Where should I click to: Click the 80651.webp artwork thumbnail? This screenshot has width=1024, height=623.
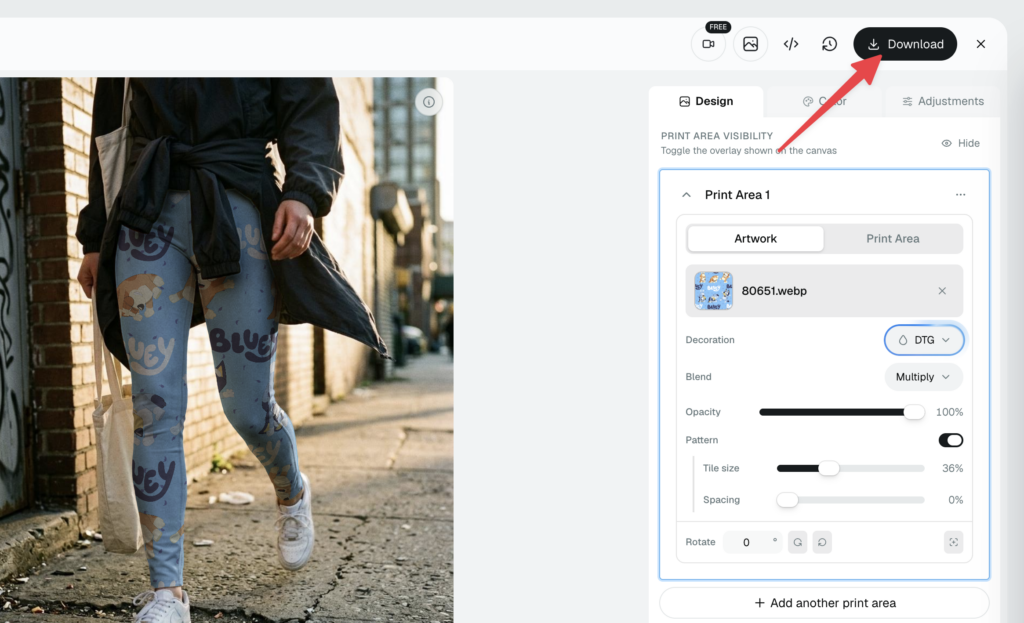[713, 291]
